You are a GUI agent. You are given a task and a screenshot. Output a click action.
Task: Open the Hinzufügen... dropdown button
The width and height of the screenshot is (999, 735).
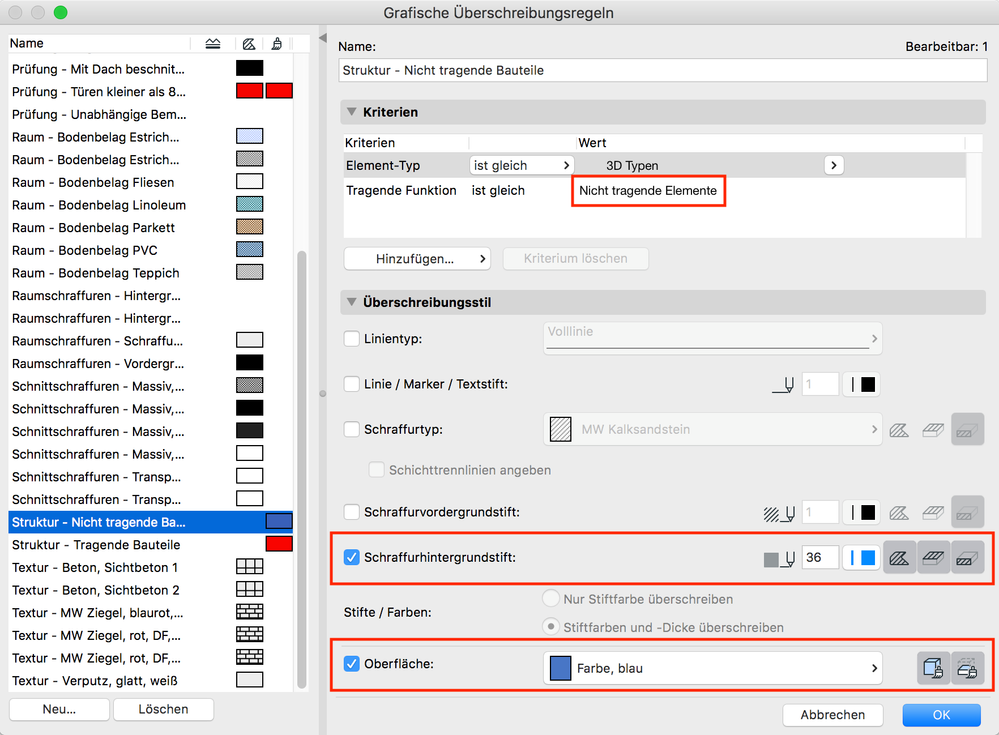[417, 259]
